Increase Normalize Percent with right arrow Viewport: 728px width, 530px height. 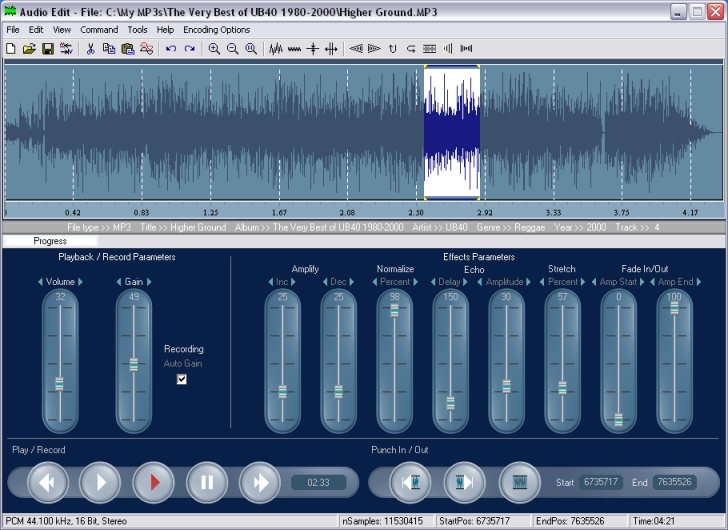click(x=414, y=283)
